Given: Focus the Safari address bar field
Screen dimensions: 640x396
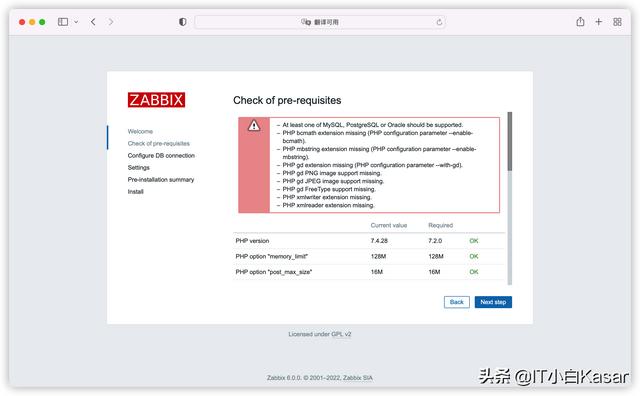Looking at the screenshot, I should pyautogui.click(x=320, y=22).
